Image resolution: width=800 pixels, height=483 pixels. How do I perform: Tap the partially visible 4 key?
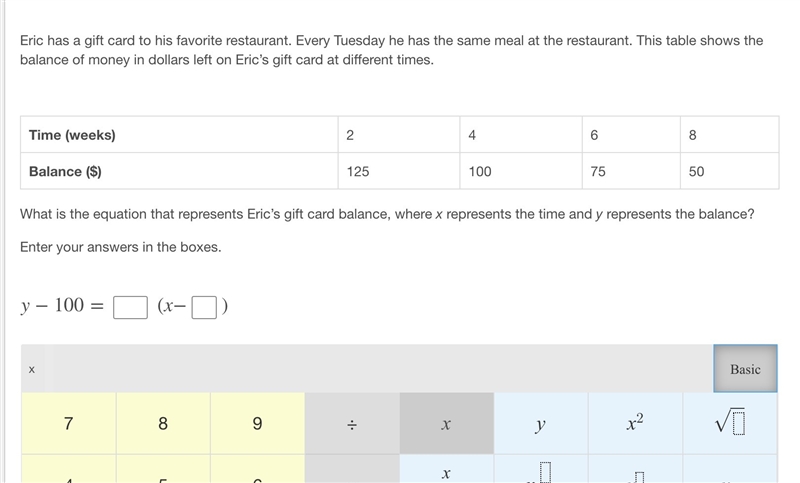(x=68, y=469)
